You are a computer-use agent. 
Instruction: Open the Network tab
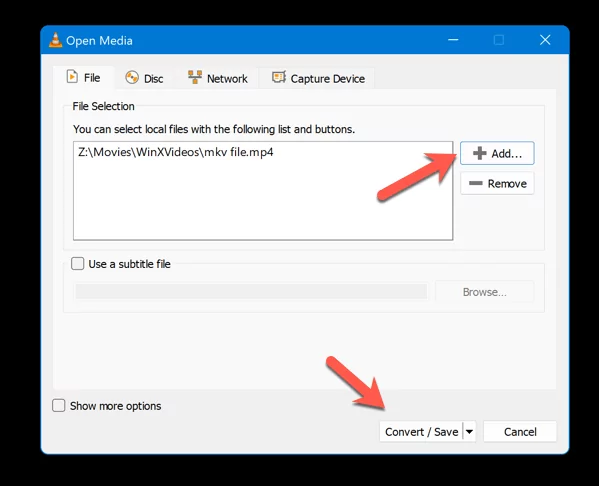click(218, 78)
